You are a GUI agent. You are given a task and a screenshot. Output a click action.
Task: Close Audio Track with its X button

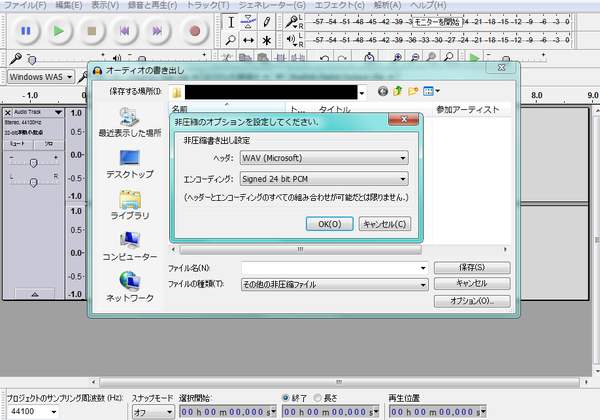pyautogui.click(x=8, y=112)
